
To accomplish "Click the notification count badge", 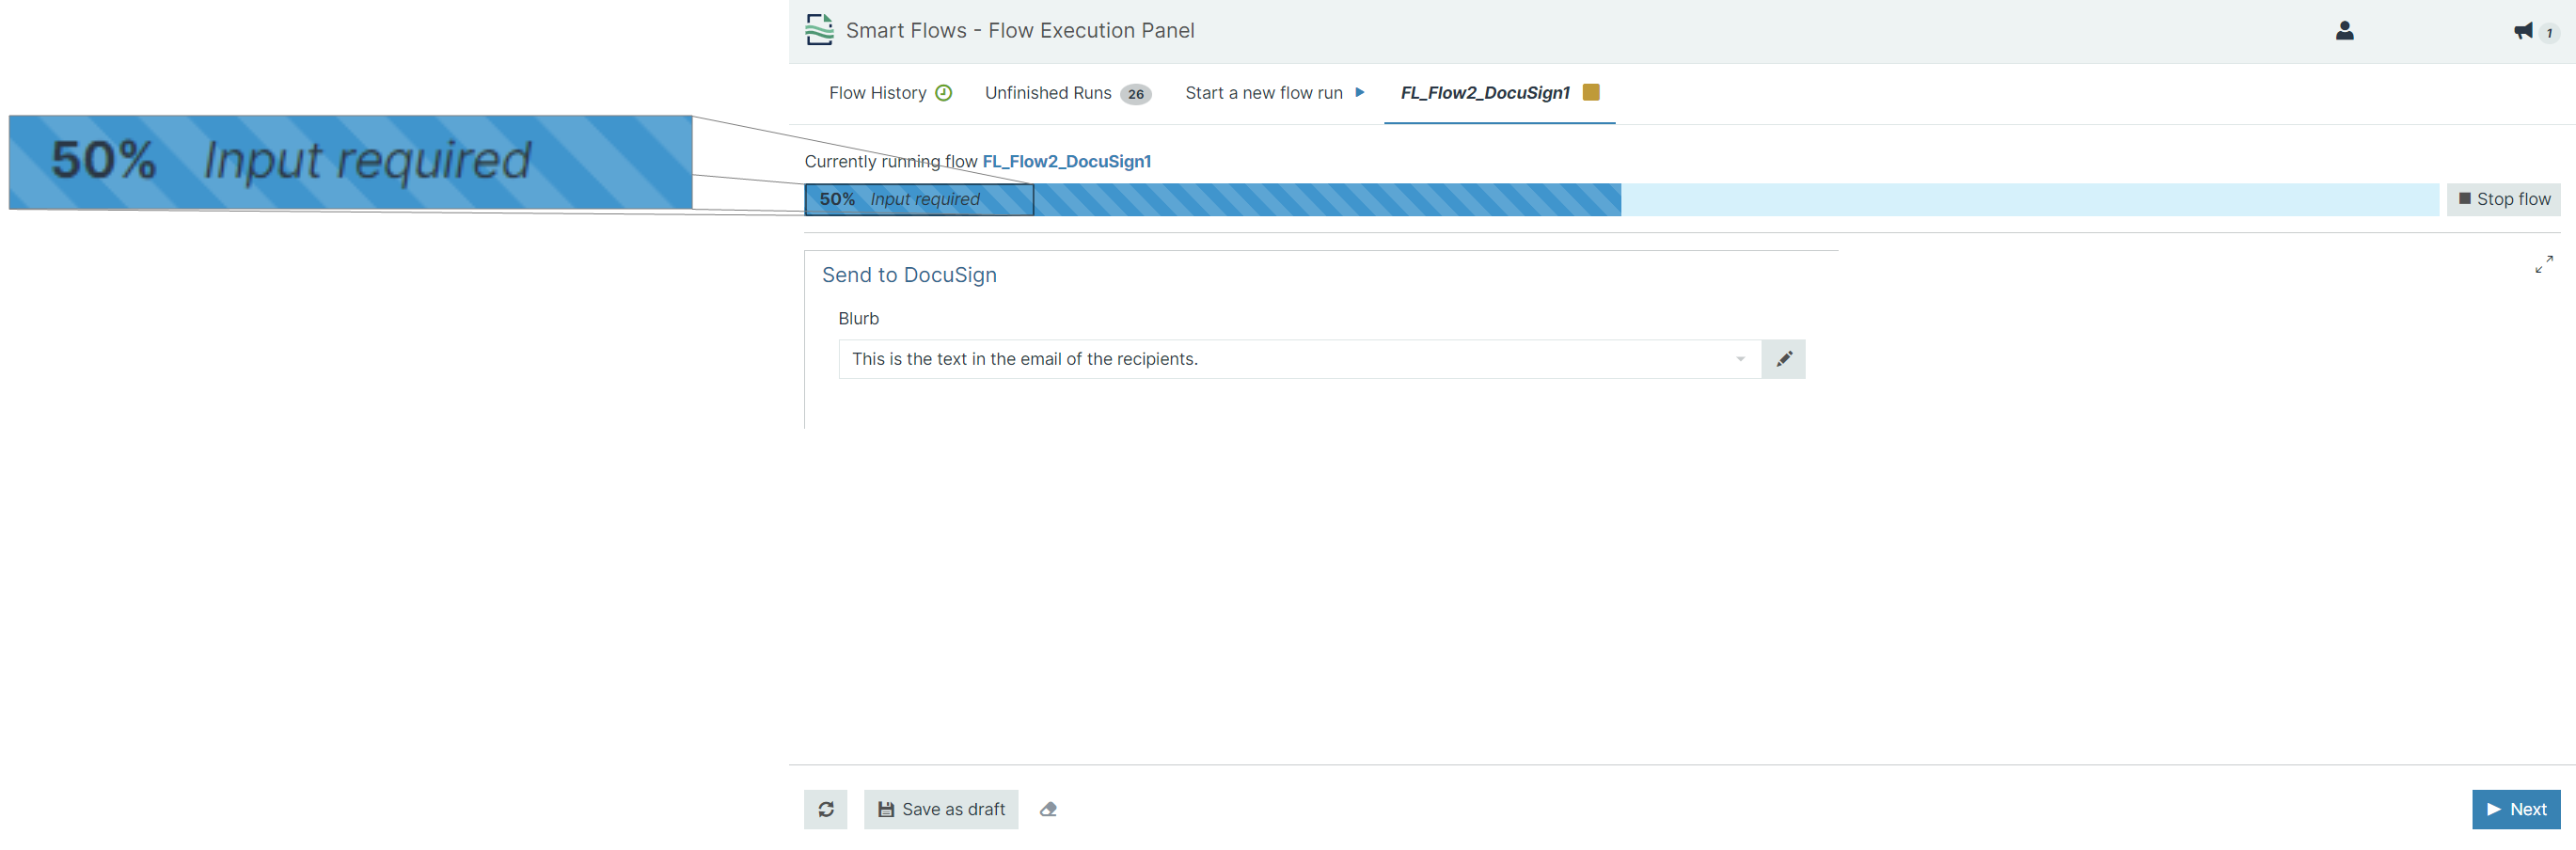I will 2549,33.
